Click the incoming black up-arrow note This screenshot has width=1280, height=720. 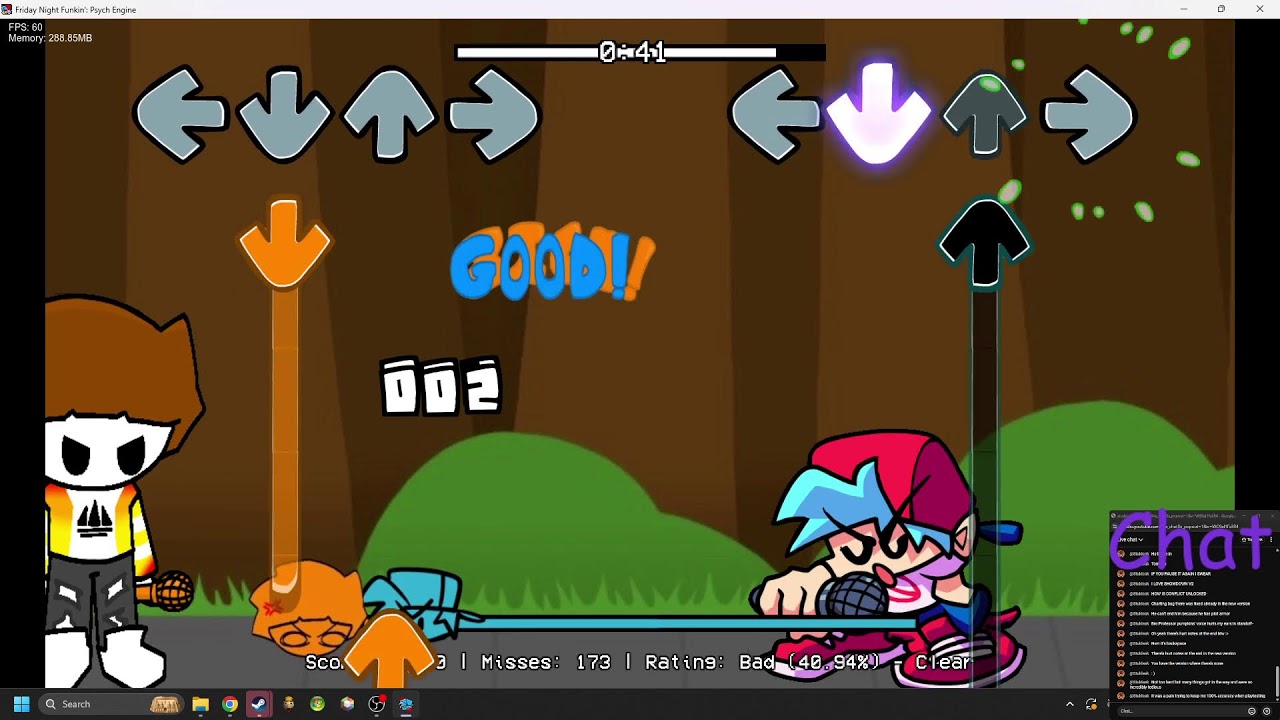(x=985, y=243)
